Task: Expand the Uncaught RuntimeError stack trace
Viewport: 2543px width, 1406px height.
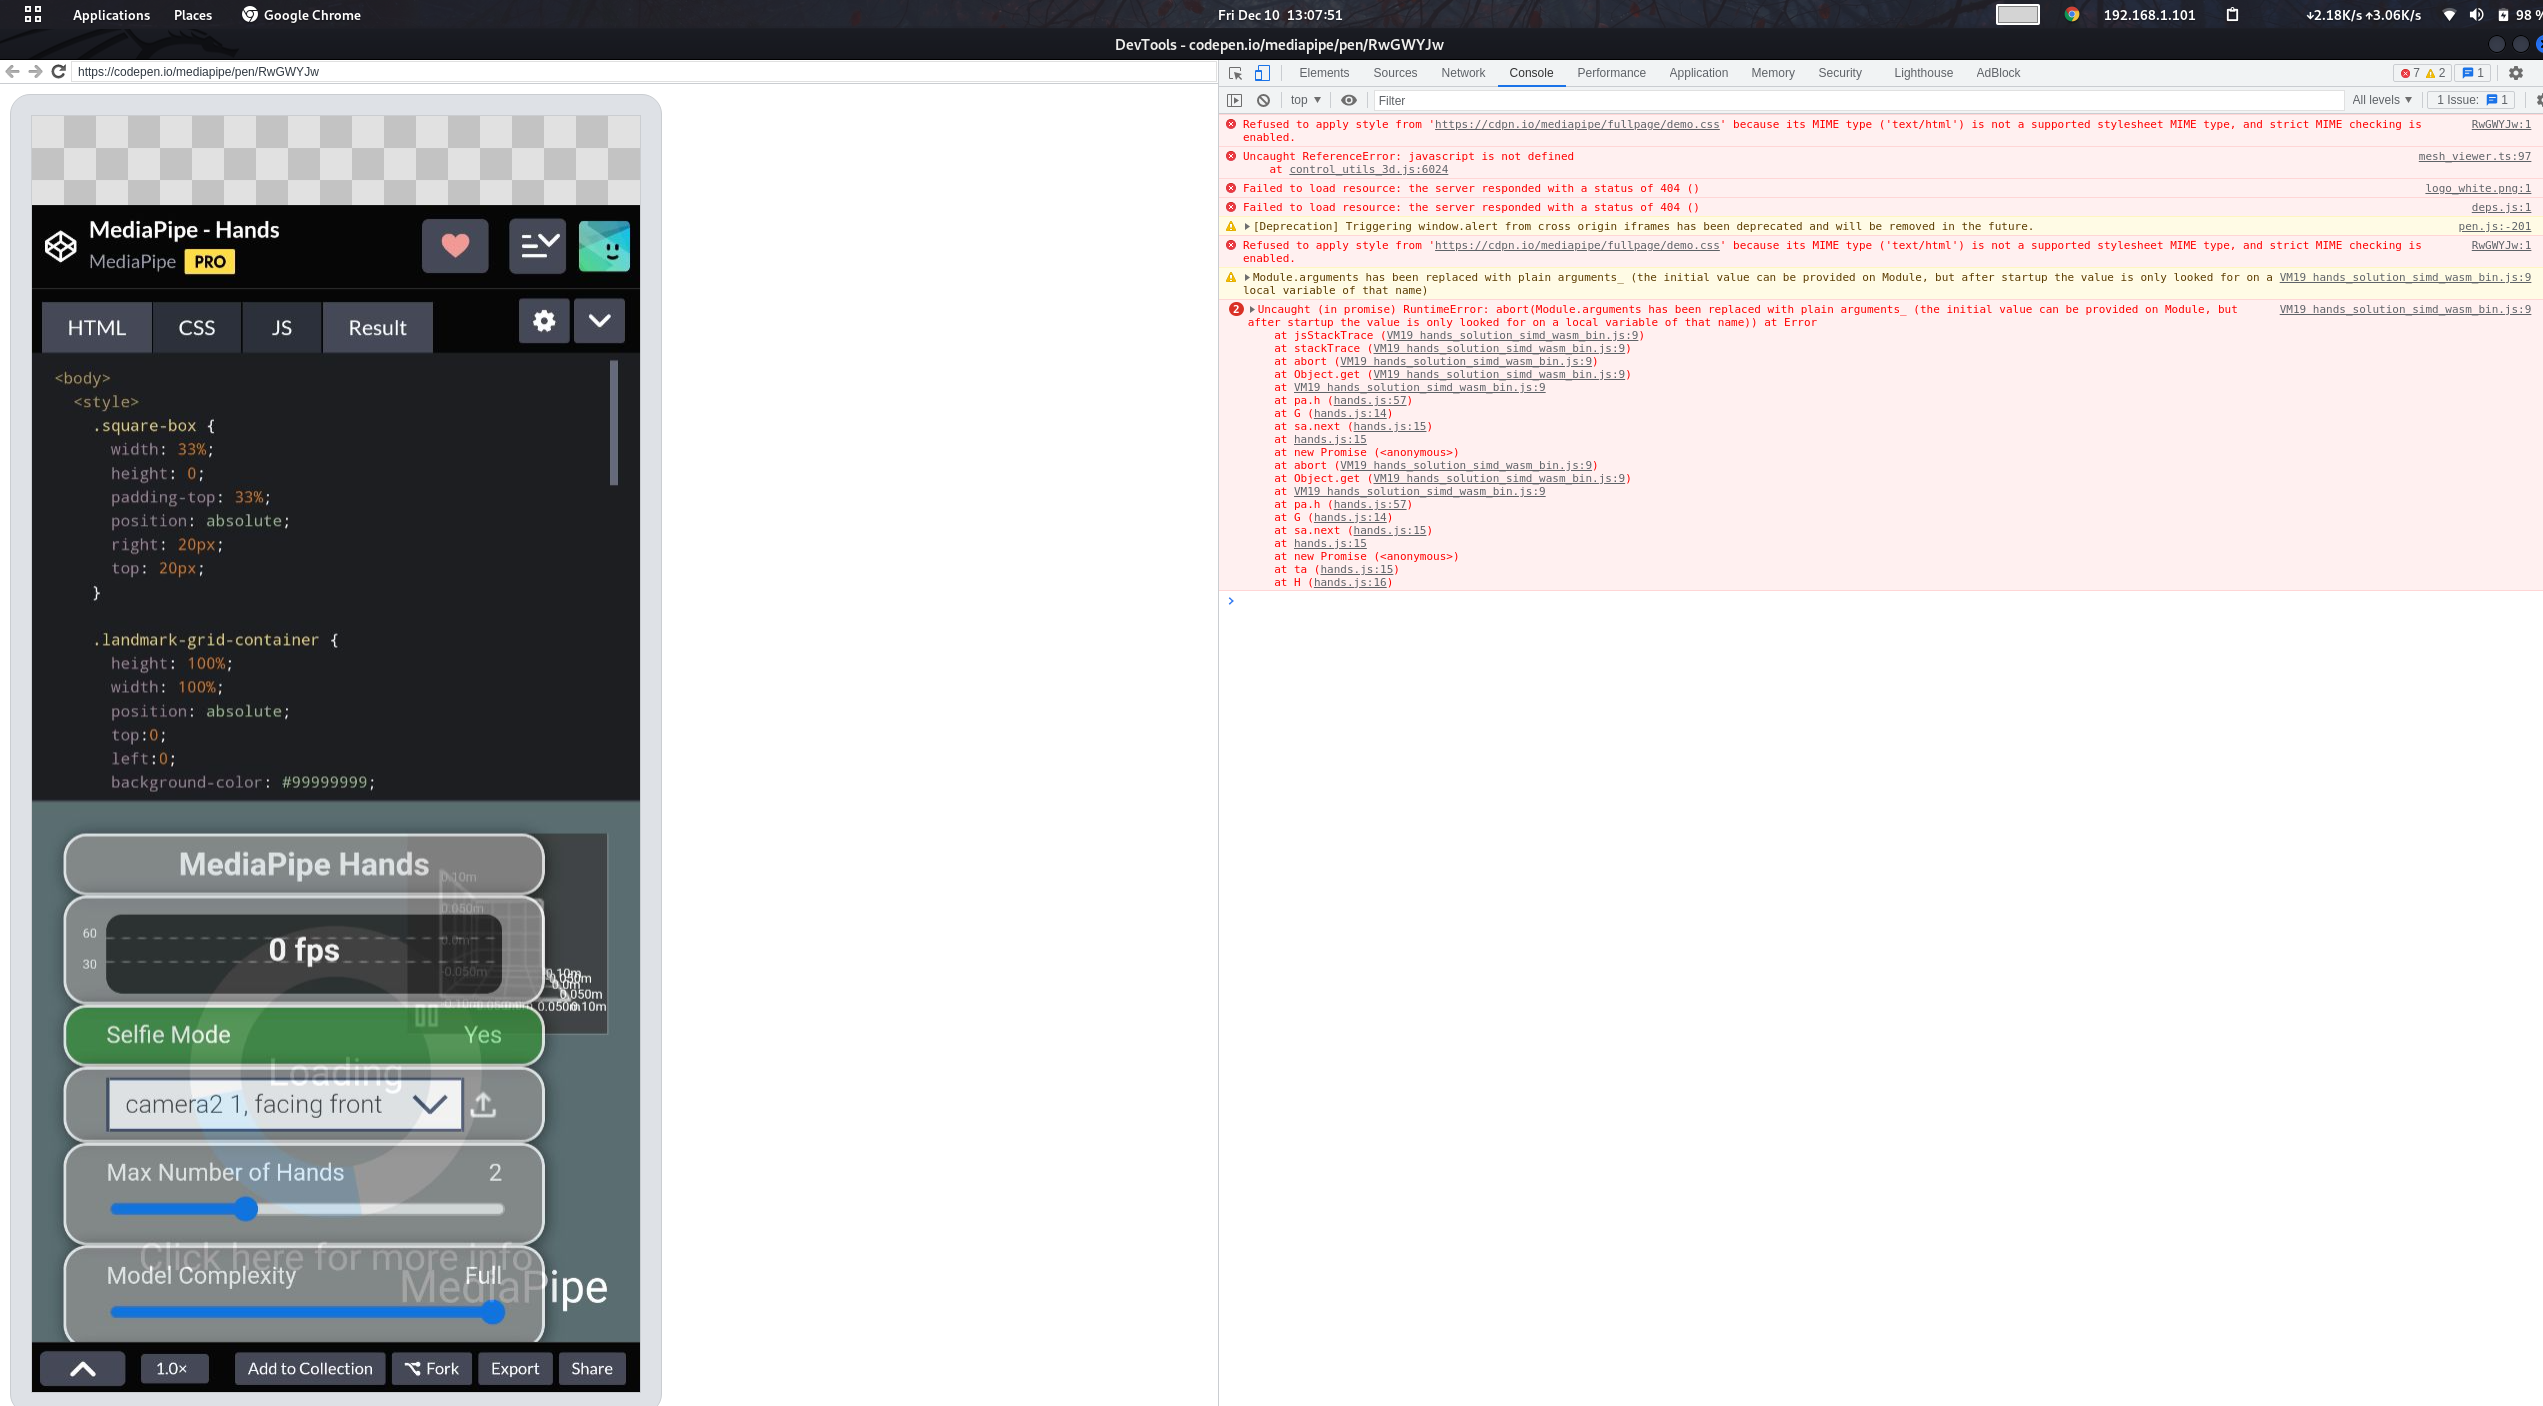Action: (1251, 309)
